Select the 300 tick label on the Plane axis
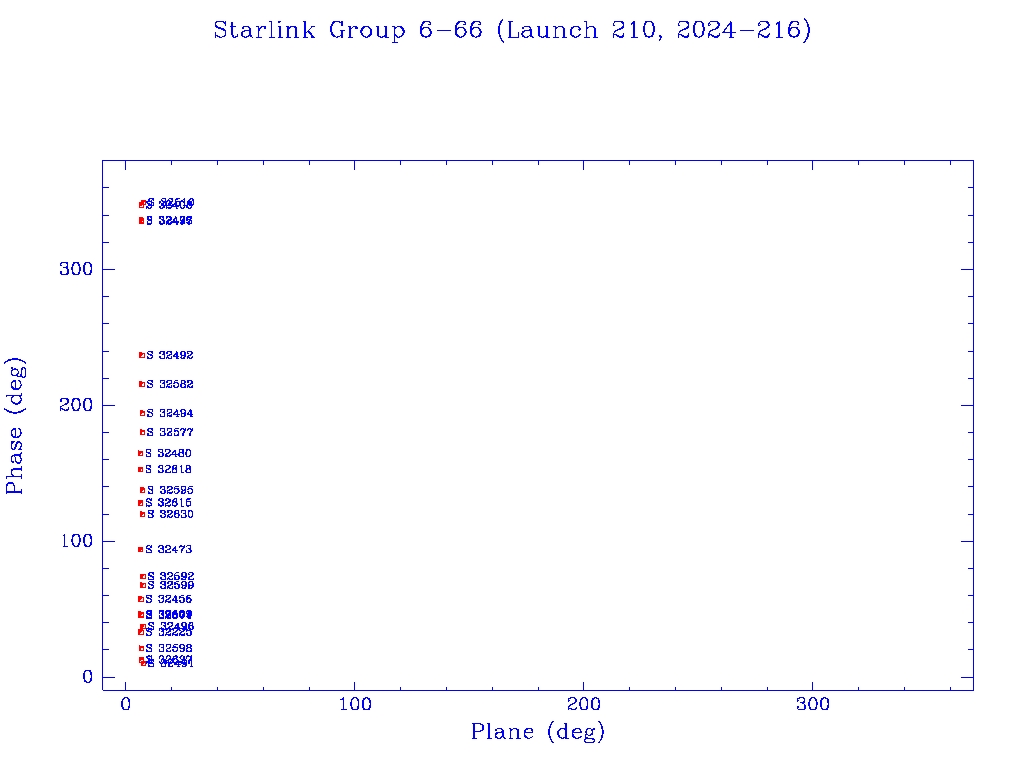 [x=812, y=705]
